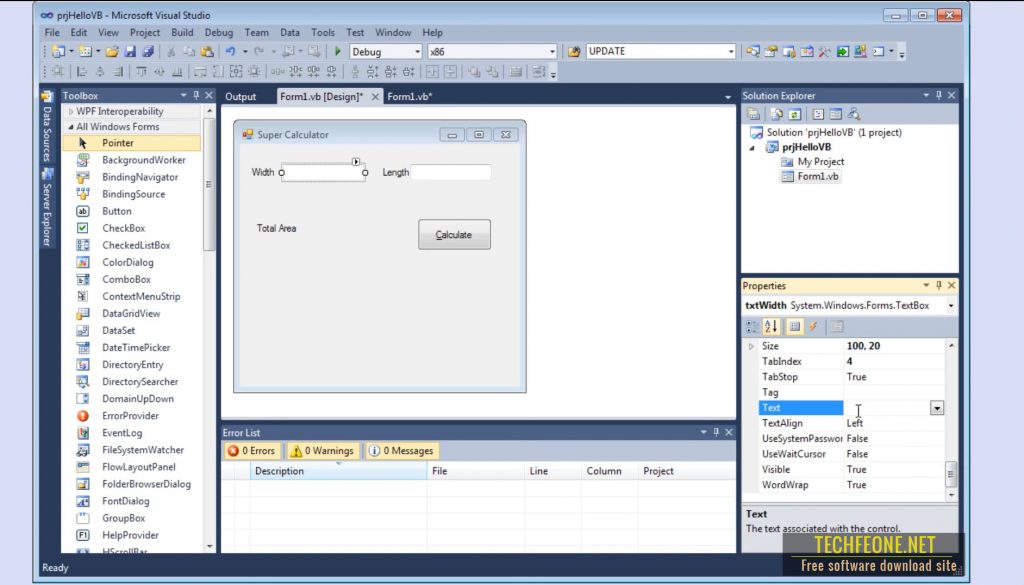Screen dimensions: 1024x585
Task: Open the UPDATE find combo box
Action: 730,52
